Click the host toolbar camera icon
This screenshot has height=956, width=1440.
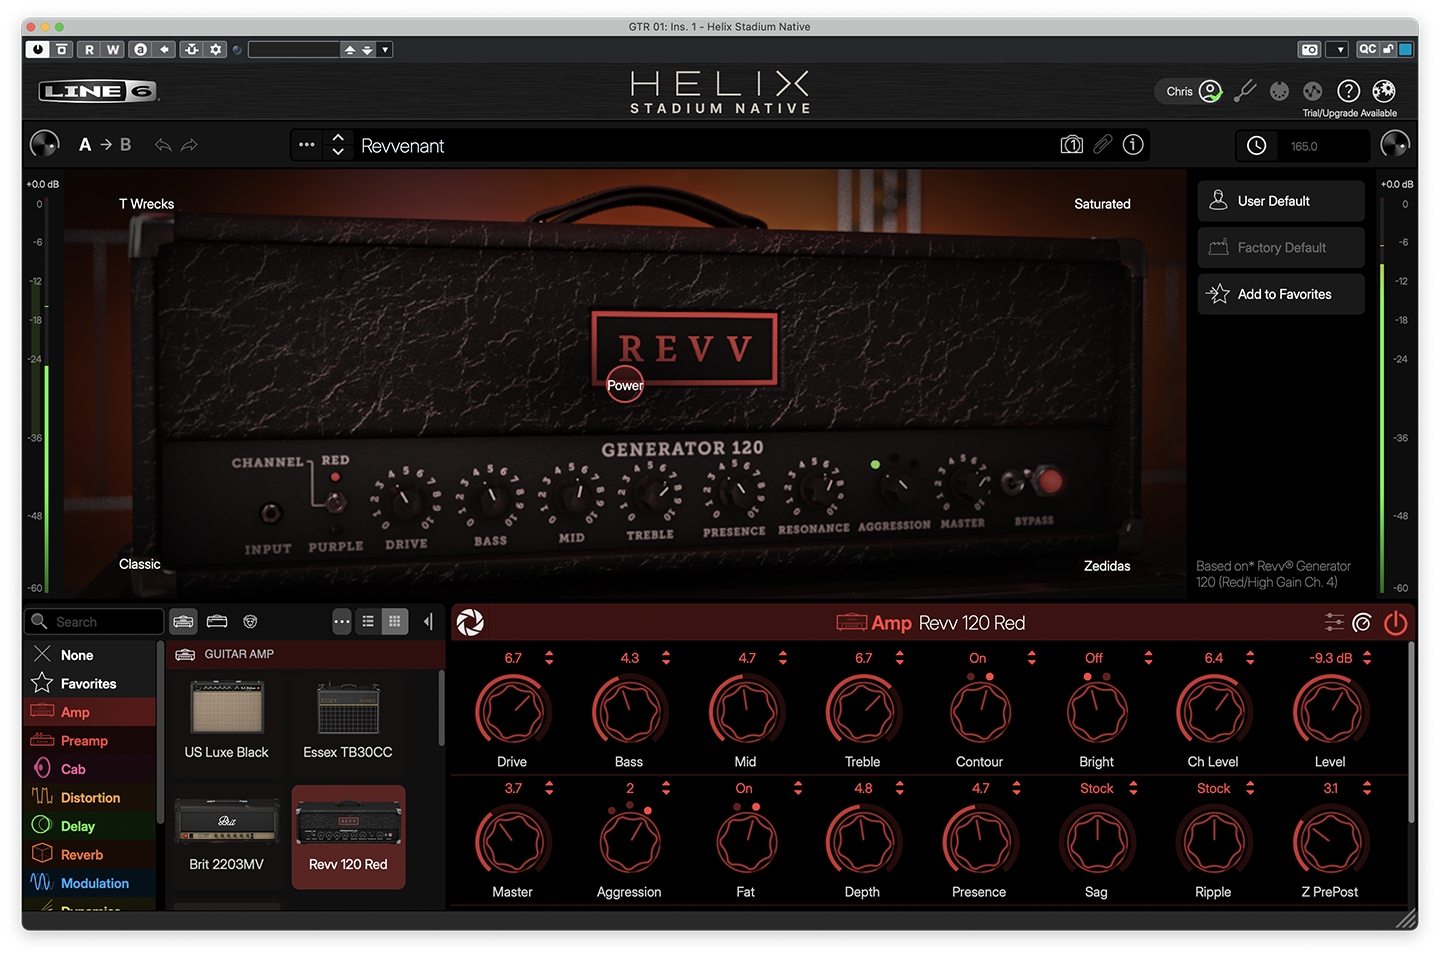coord(1310,49)
